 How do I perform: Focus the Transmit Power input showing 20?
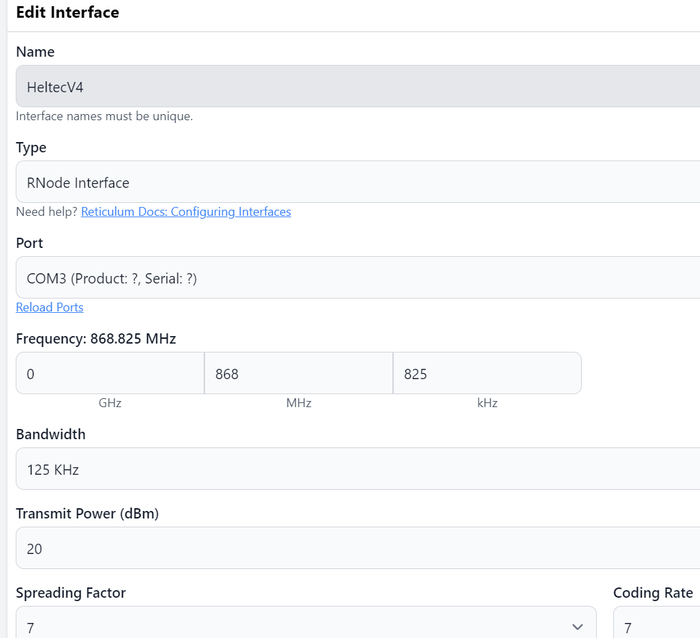tap(350, 549)
